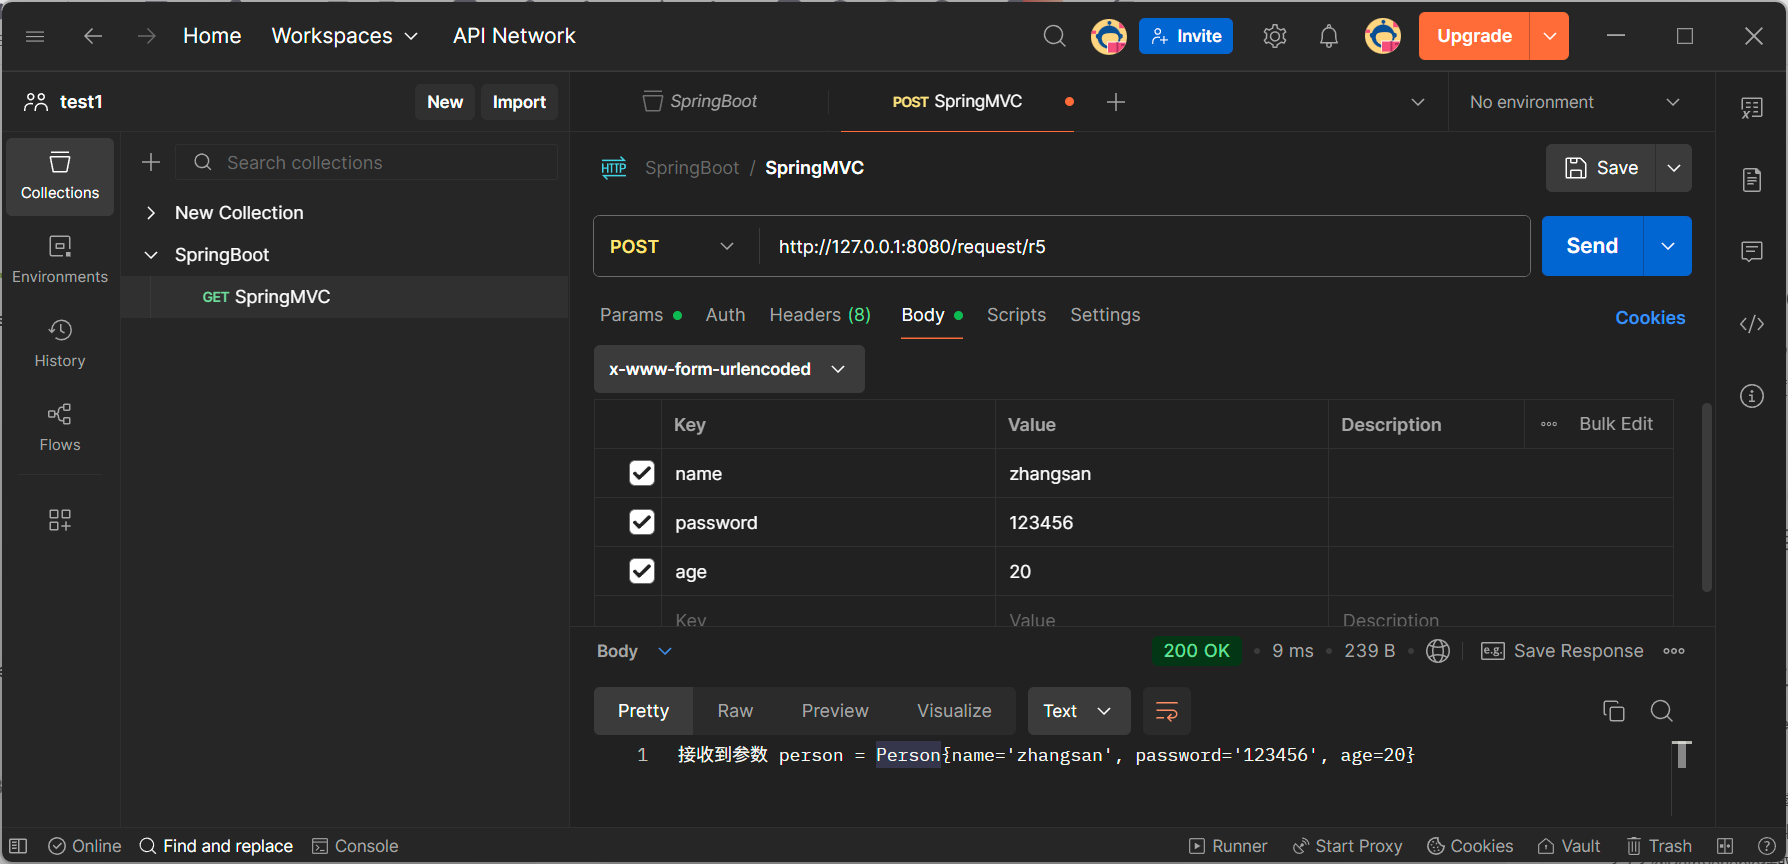Toggle the sidebar layout icon in status bar
This screenshot has width=1788, height=864.
[x=18, y=846]
